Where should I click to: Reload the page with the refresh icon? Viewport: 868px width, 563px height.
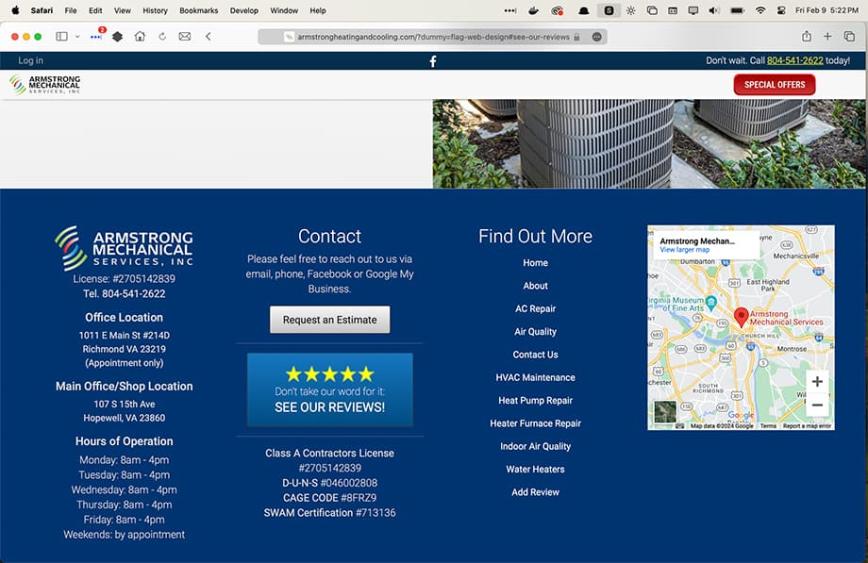click(162, 37)
